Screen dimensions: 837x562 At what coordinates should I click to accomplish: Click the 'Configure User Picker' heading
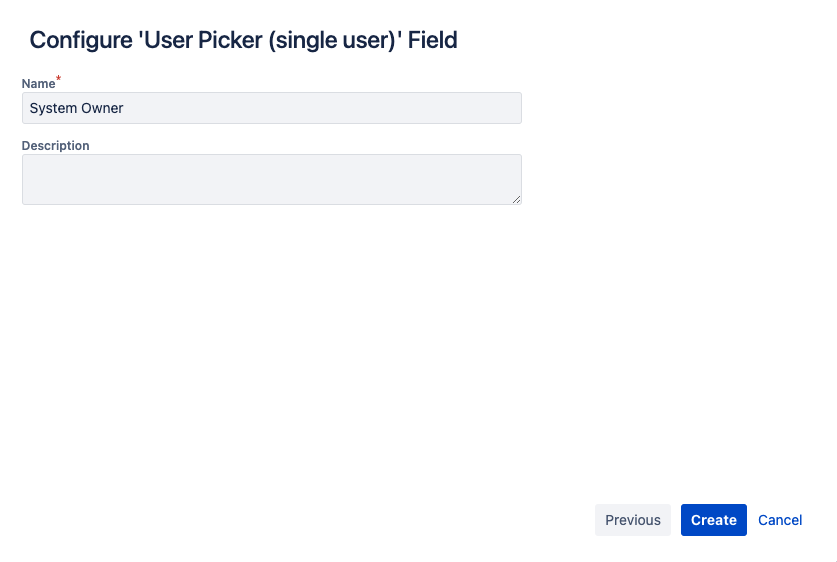point(243,40)
